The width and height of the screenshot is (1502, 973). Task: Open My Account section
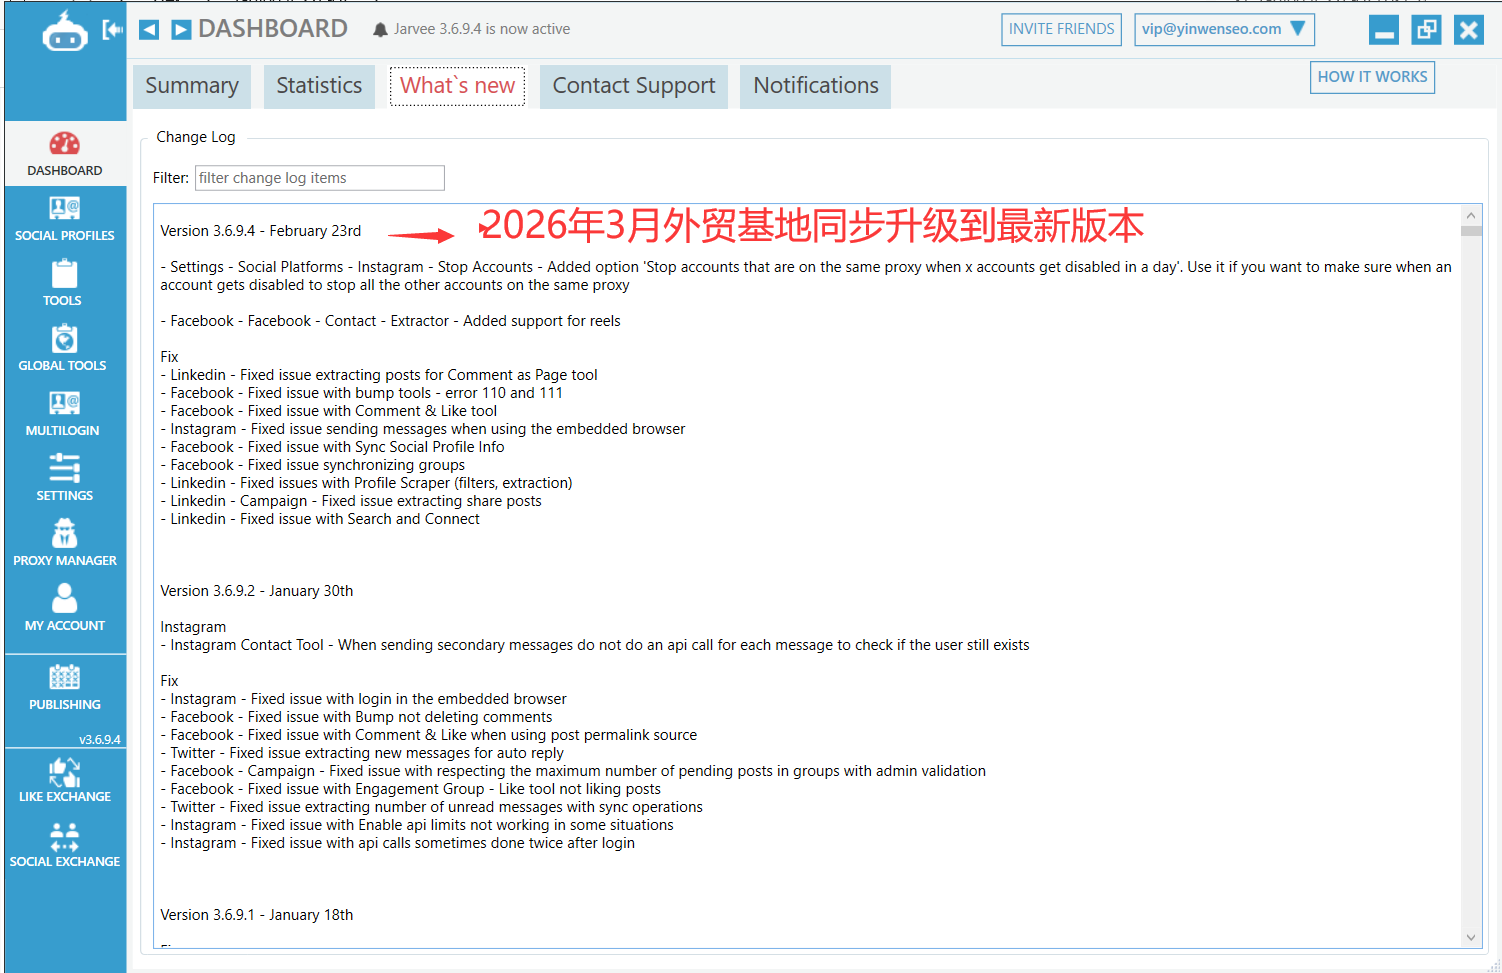[64, 608]
